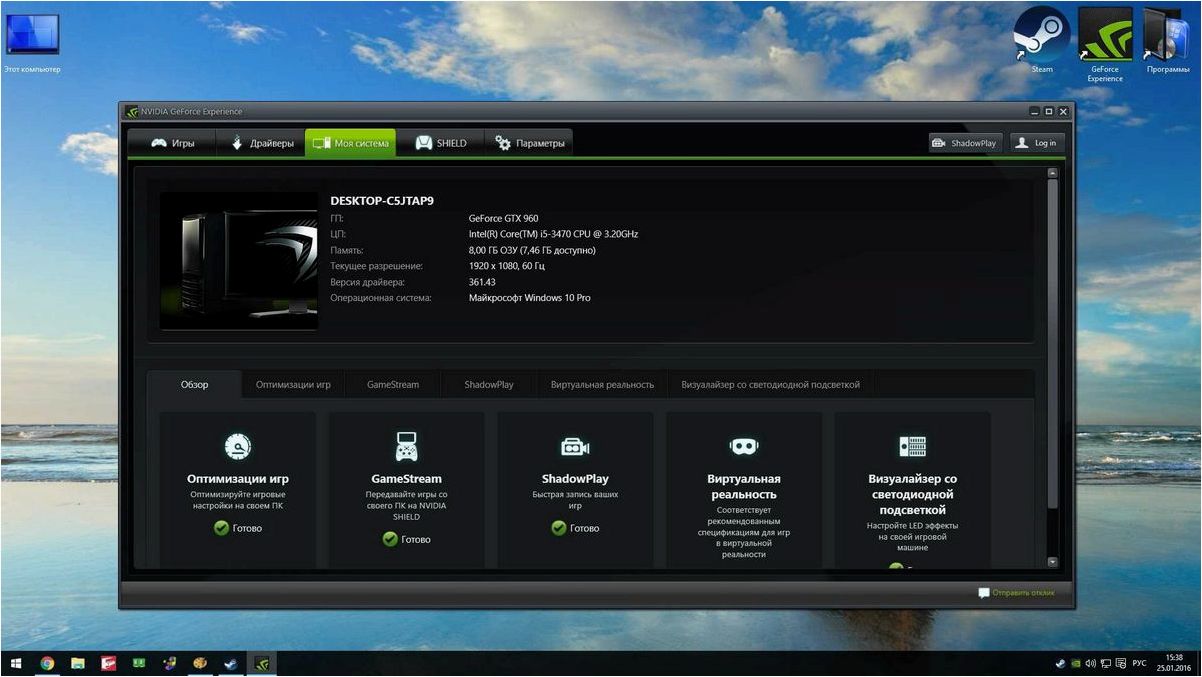
Task: Click the GameStream controller icon
Action: 406,446
